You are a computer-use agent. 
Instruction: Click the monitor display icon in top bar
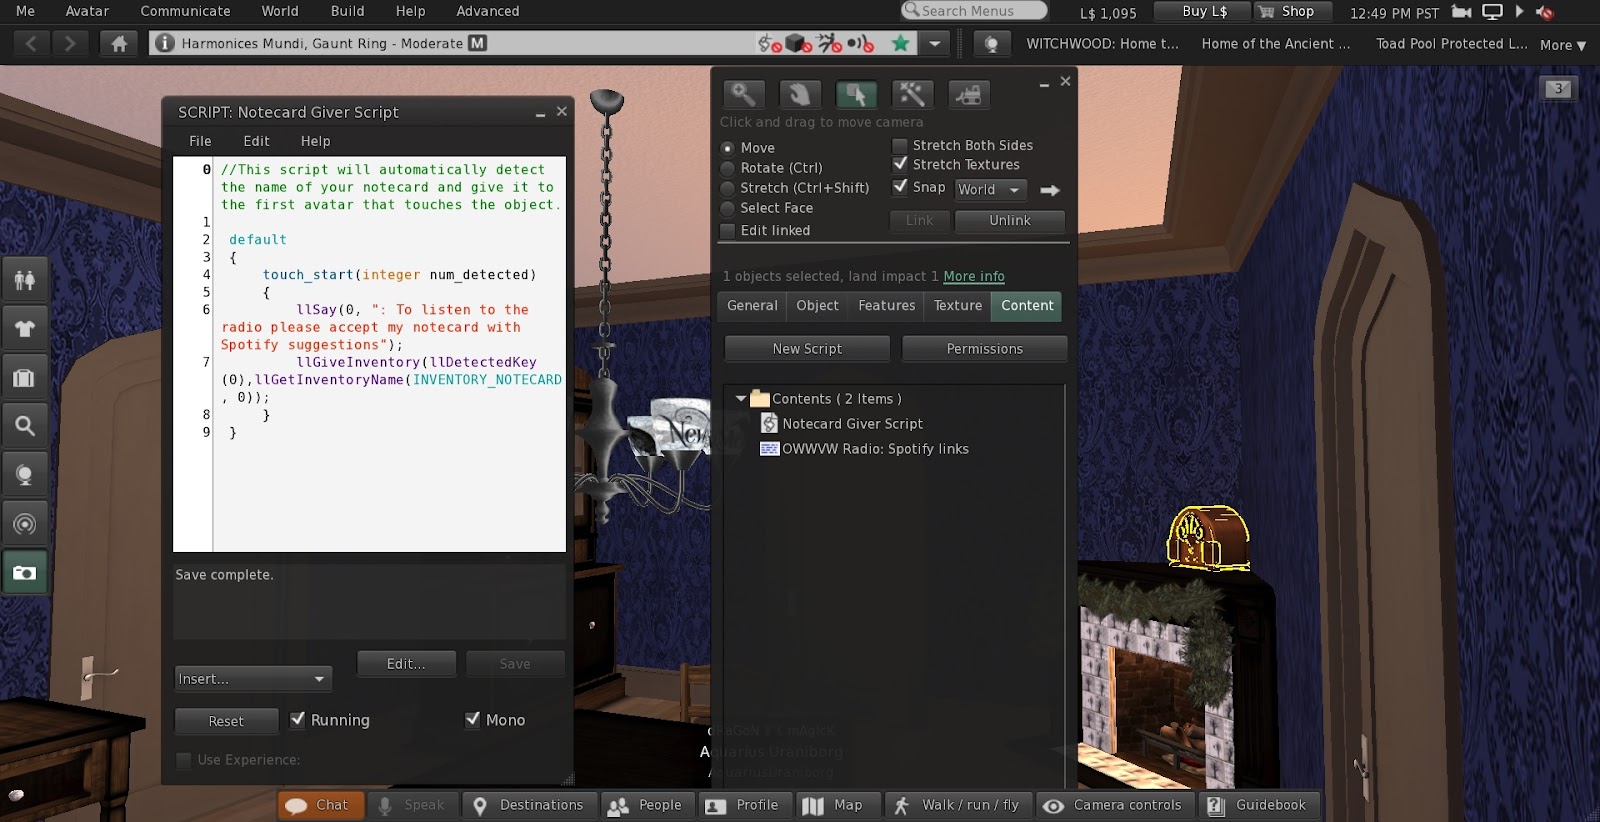(x=1492, y=12)
